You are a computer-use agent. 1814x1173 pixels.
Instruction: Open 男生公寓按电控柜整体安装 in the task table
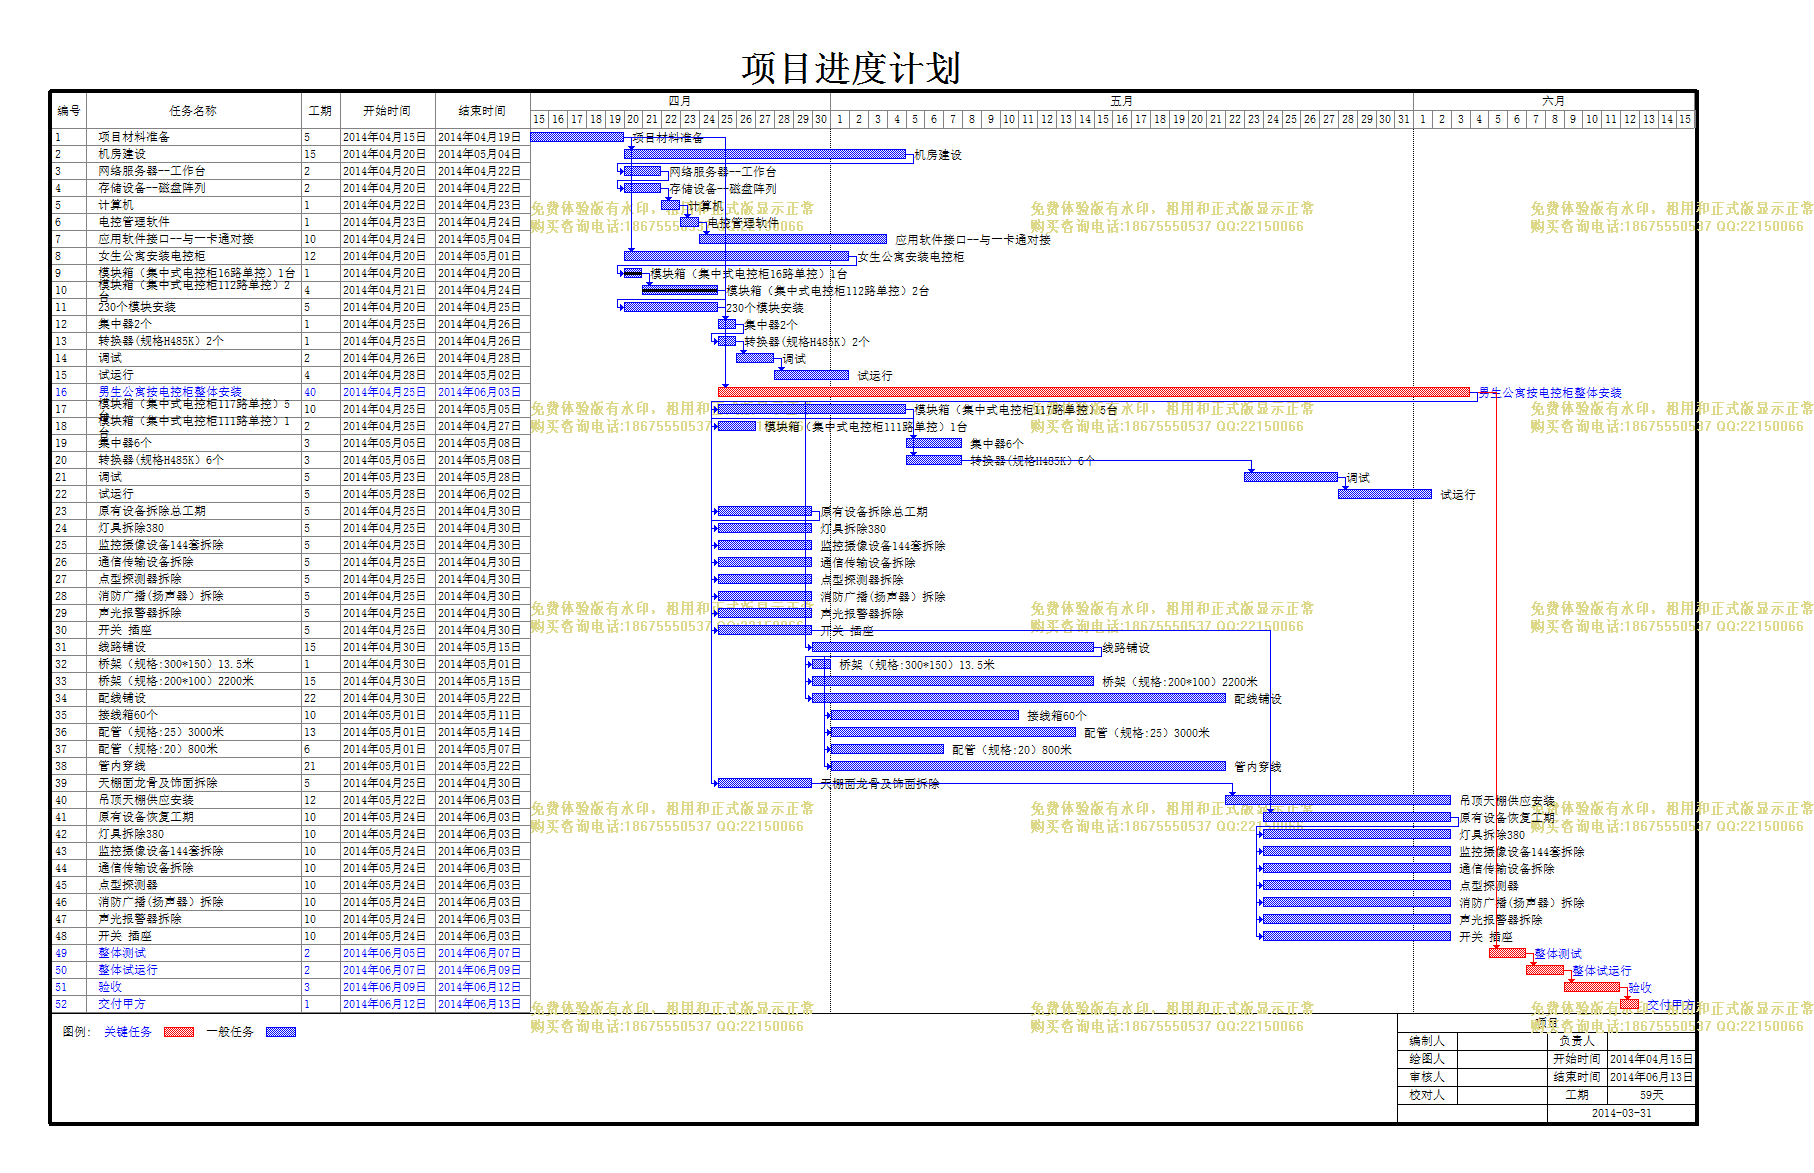pos(170,392)
